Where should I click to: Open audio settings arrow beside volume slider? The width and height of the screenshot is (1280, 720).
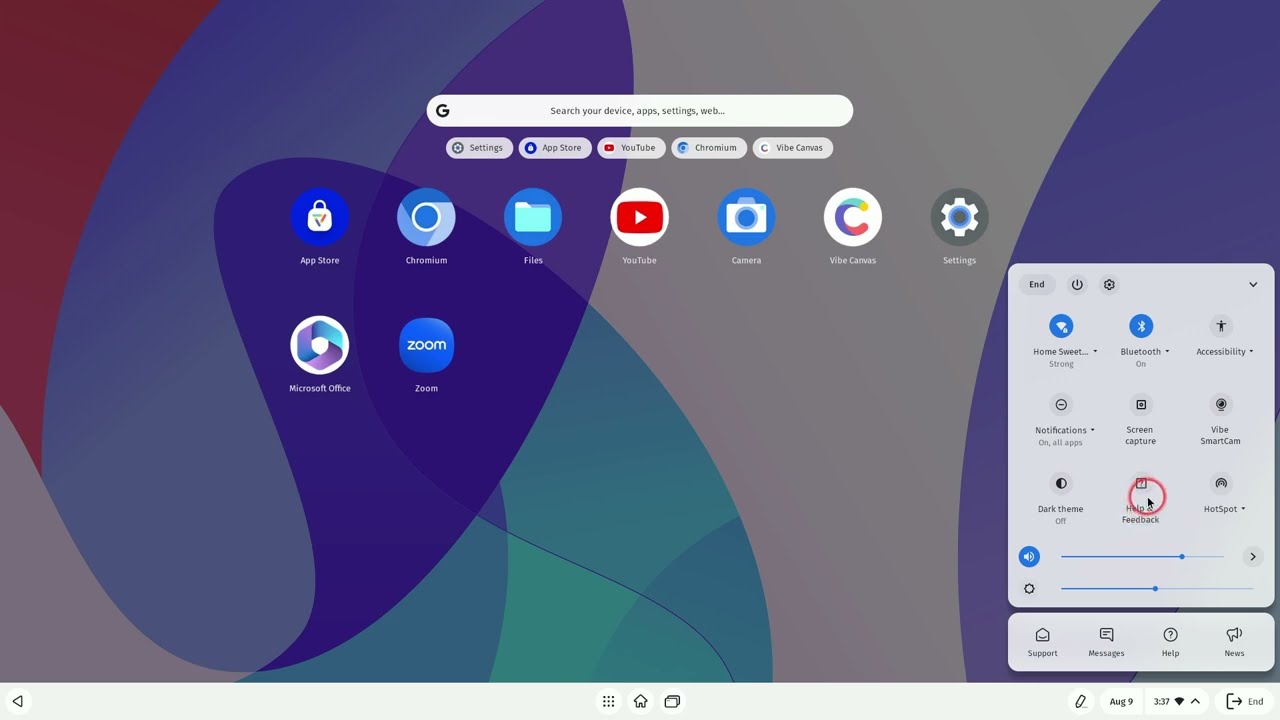(x=1253, y=557)
